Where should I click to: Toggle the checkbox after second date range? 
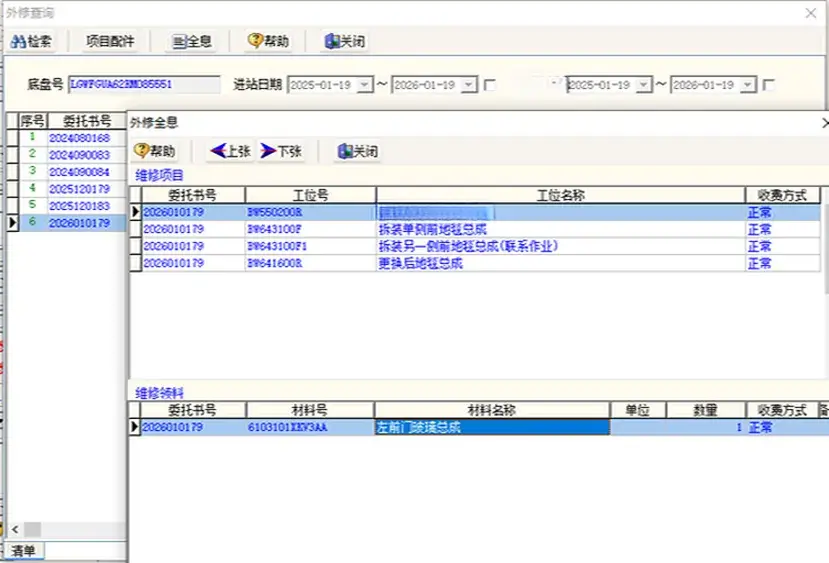(x=769, y=86)
